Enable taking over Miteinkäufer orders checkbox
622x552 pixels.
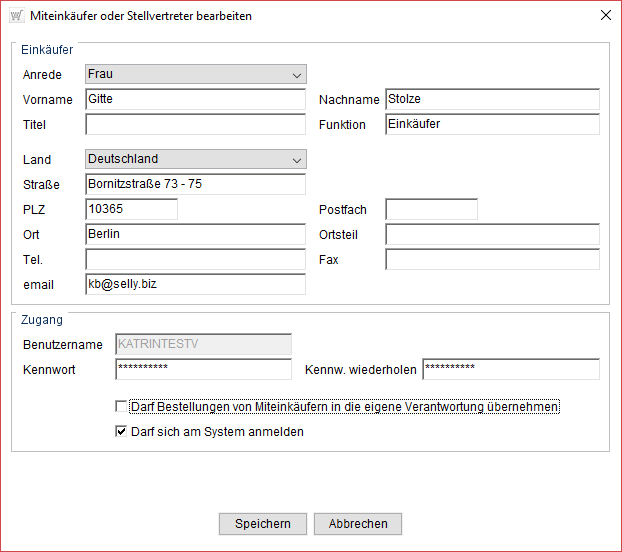(x=122, y=407)
